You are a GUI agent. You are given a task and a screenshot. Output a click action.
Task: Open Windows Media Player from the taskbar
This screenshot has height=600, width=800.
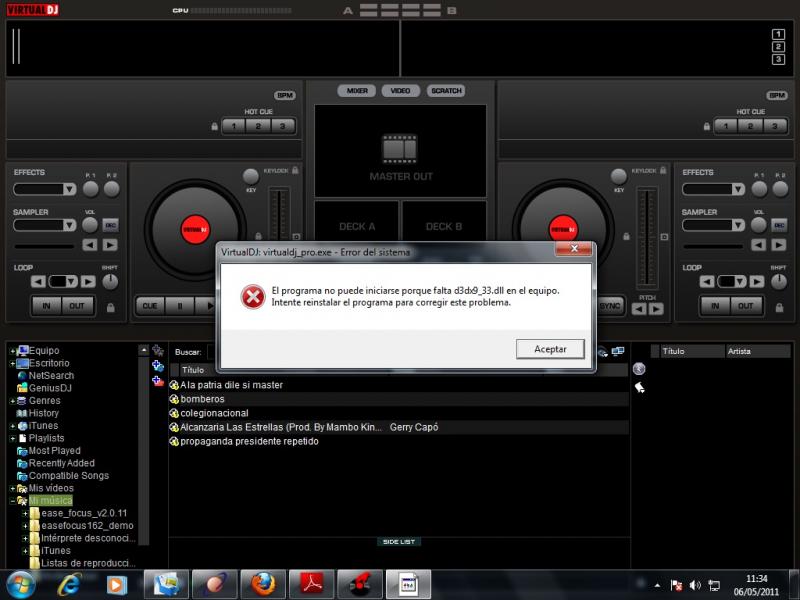tap(116, 585)
